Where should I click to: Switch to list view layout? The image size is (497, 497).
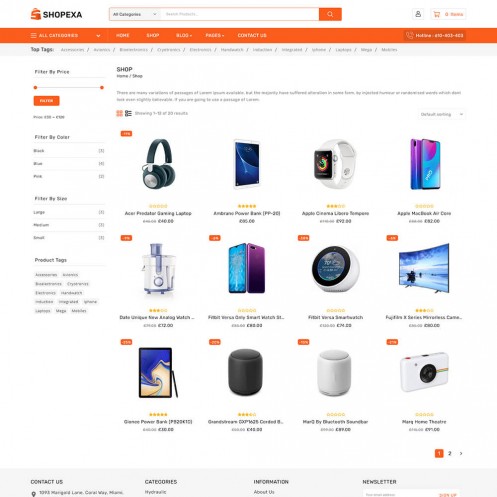coord(128,113)
